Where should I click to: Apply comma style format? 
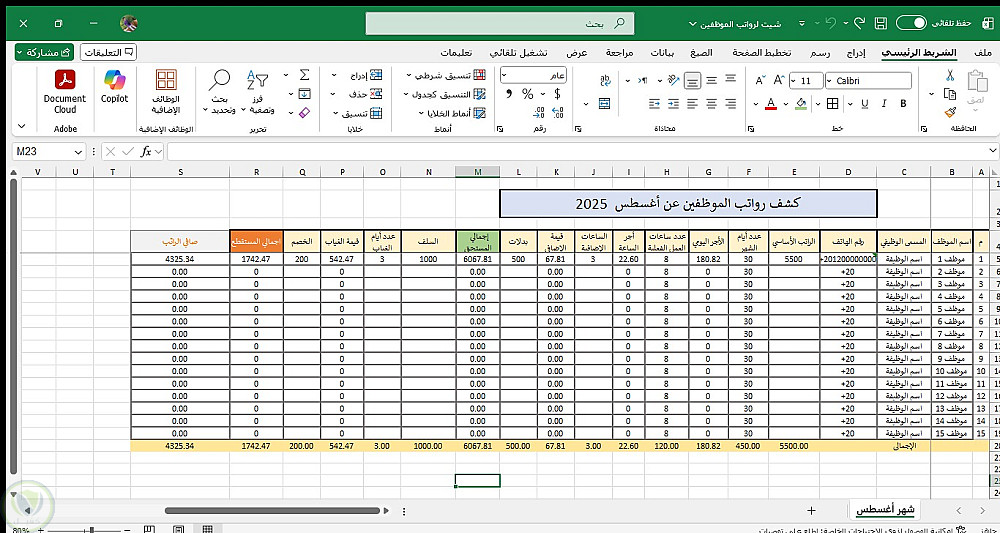(x=509, y=94)
